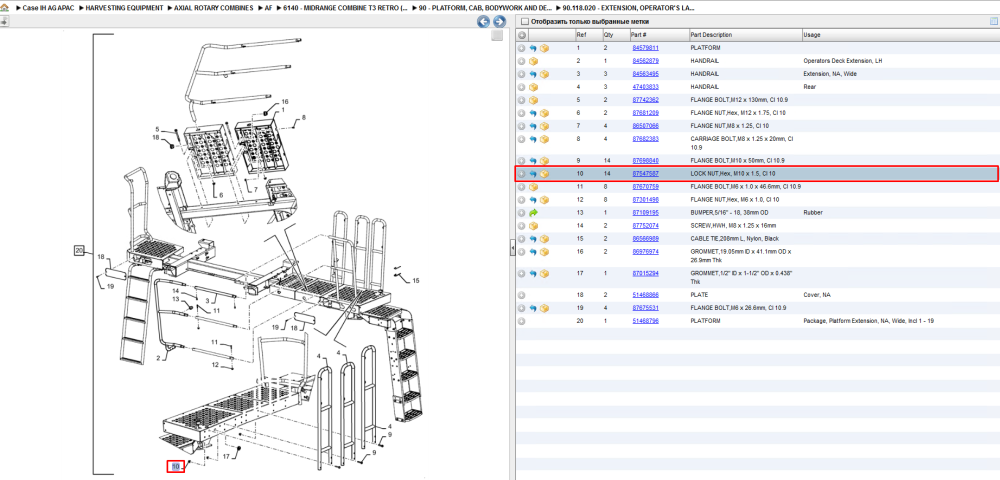Select callout 13 label in diagram
This screenshot has height=480, width=1000.
[176, 299]
